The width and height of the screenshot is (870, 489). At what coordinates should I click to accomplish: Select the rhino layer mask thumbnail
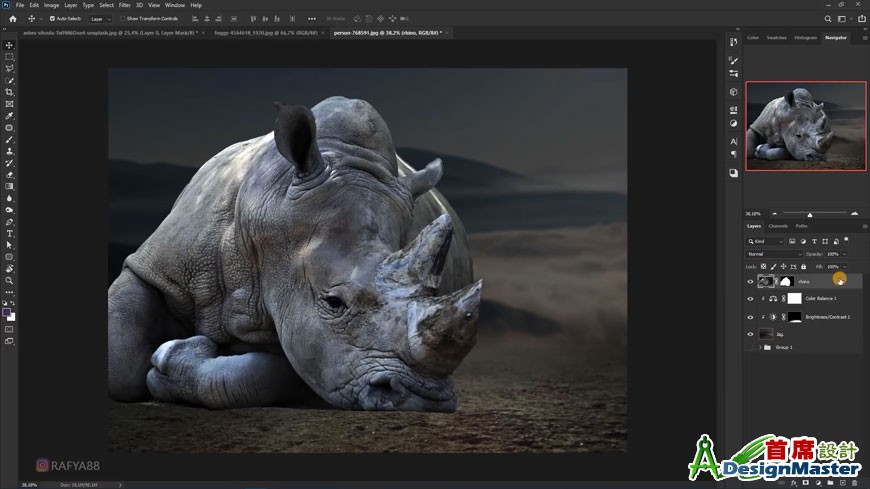[x=785, y=281]
